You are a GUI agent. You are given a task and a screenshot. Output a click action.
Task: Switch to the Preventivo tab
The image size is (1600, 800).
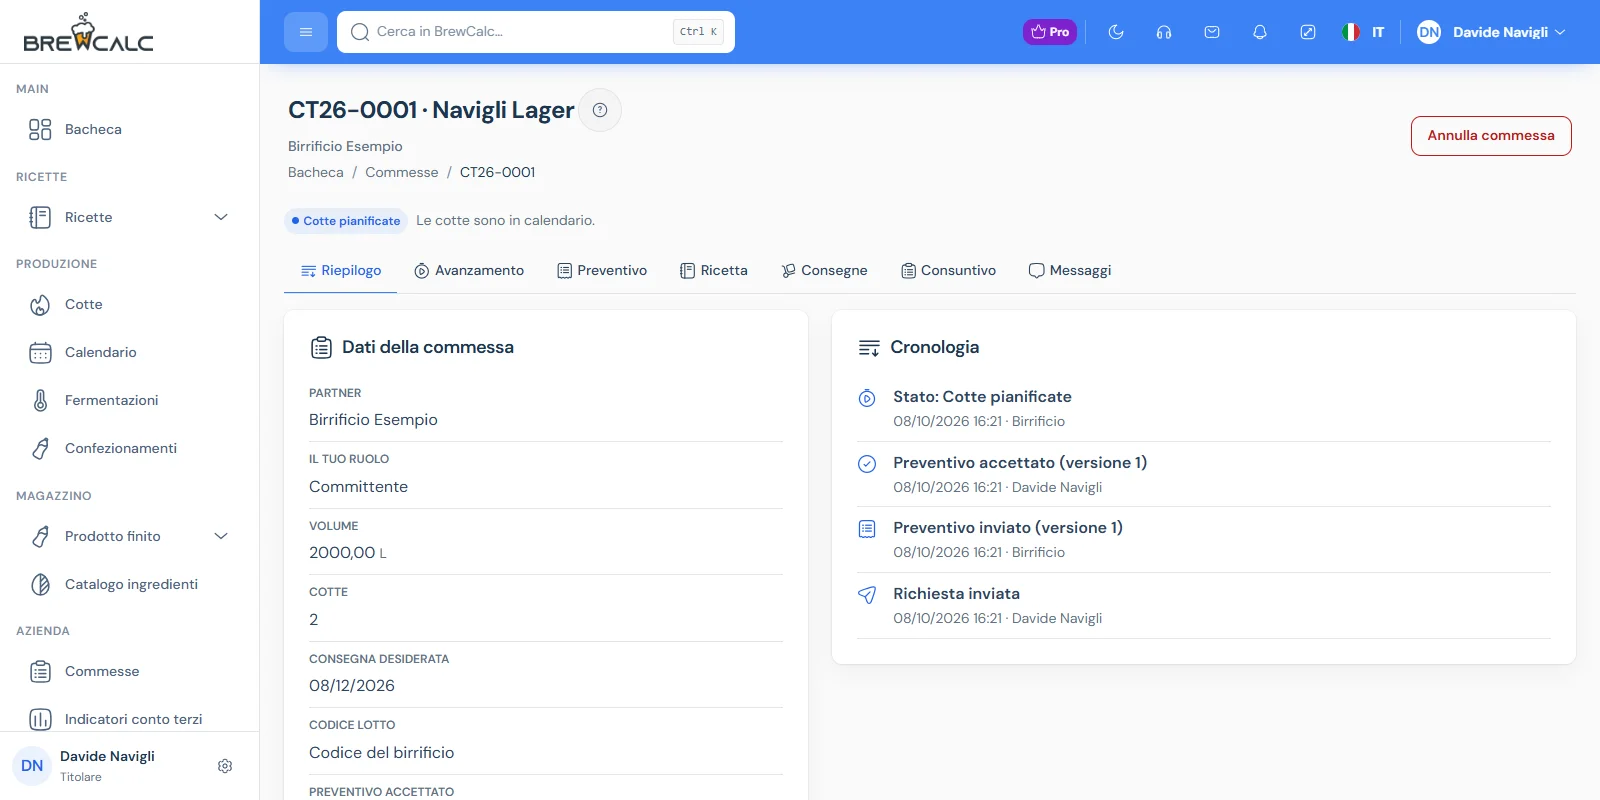click(x=602, y=271)
